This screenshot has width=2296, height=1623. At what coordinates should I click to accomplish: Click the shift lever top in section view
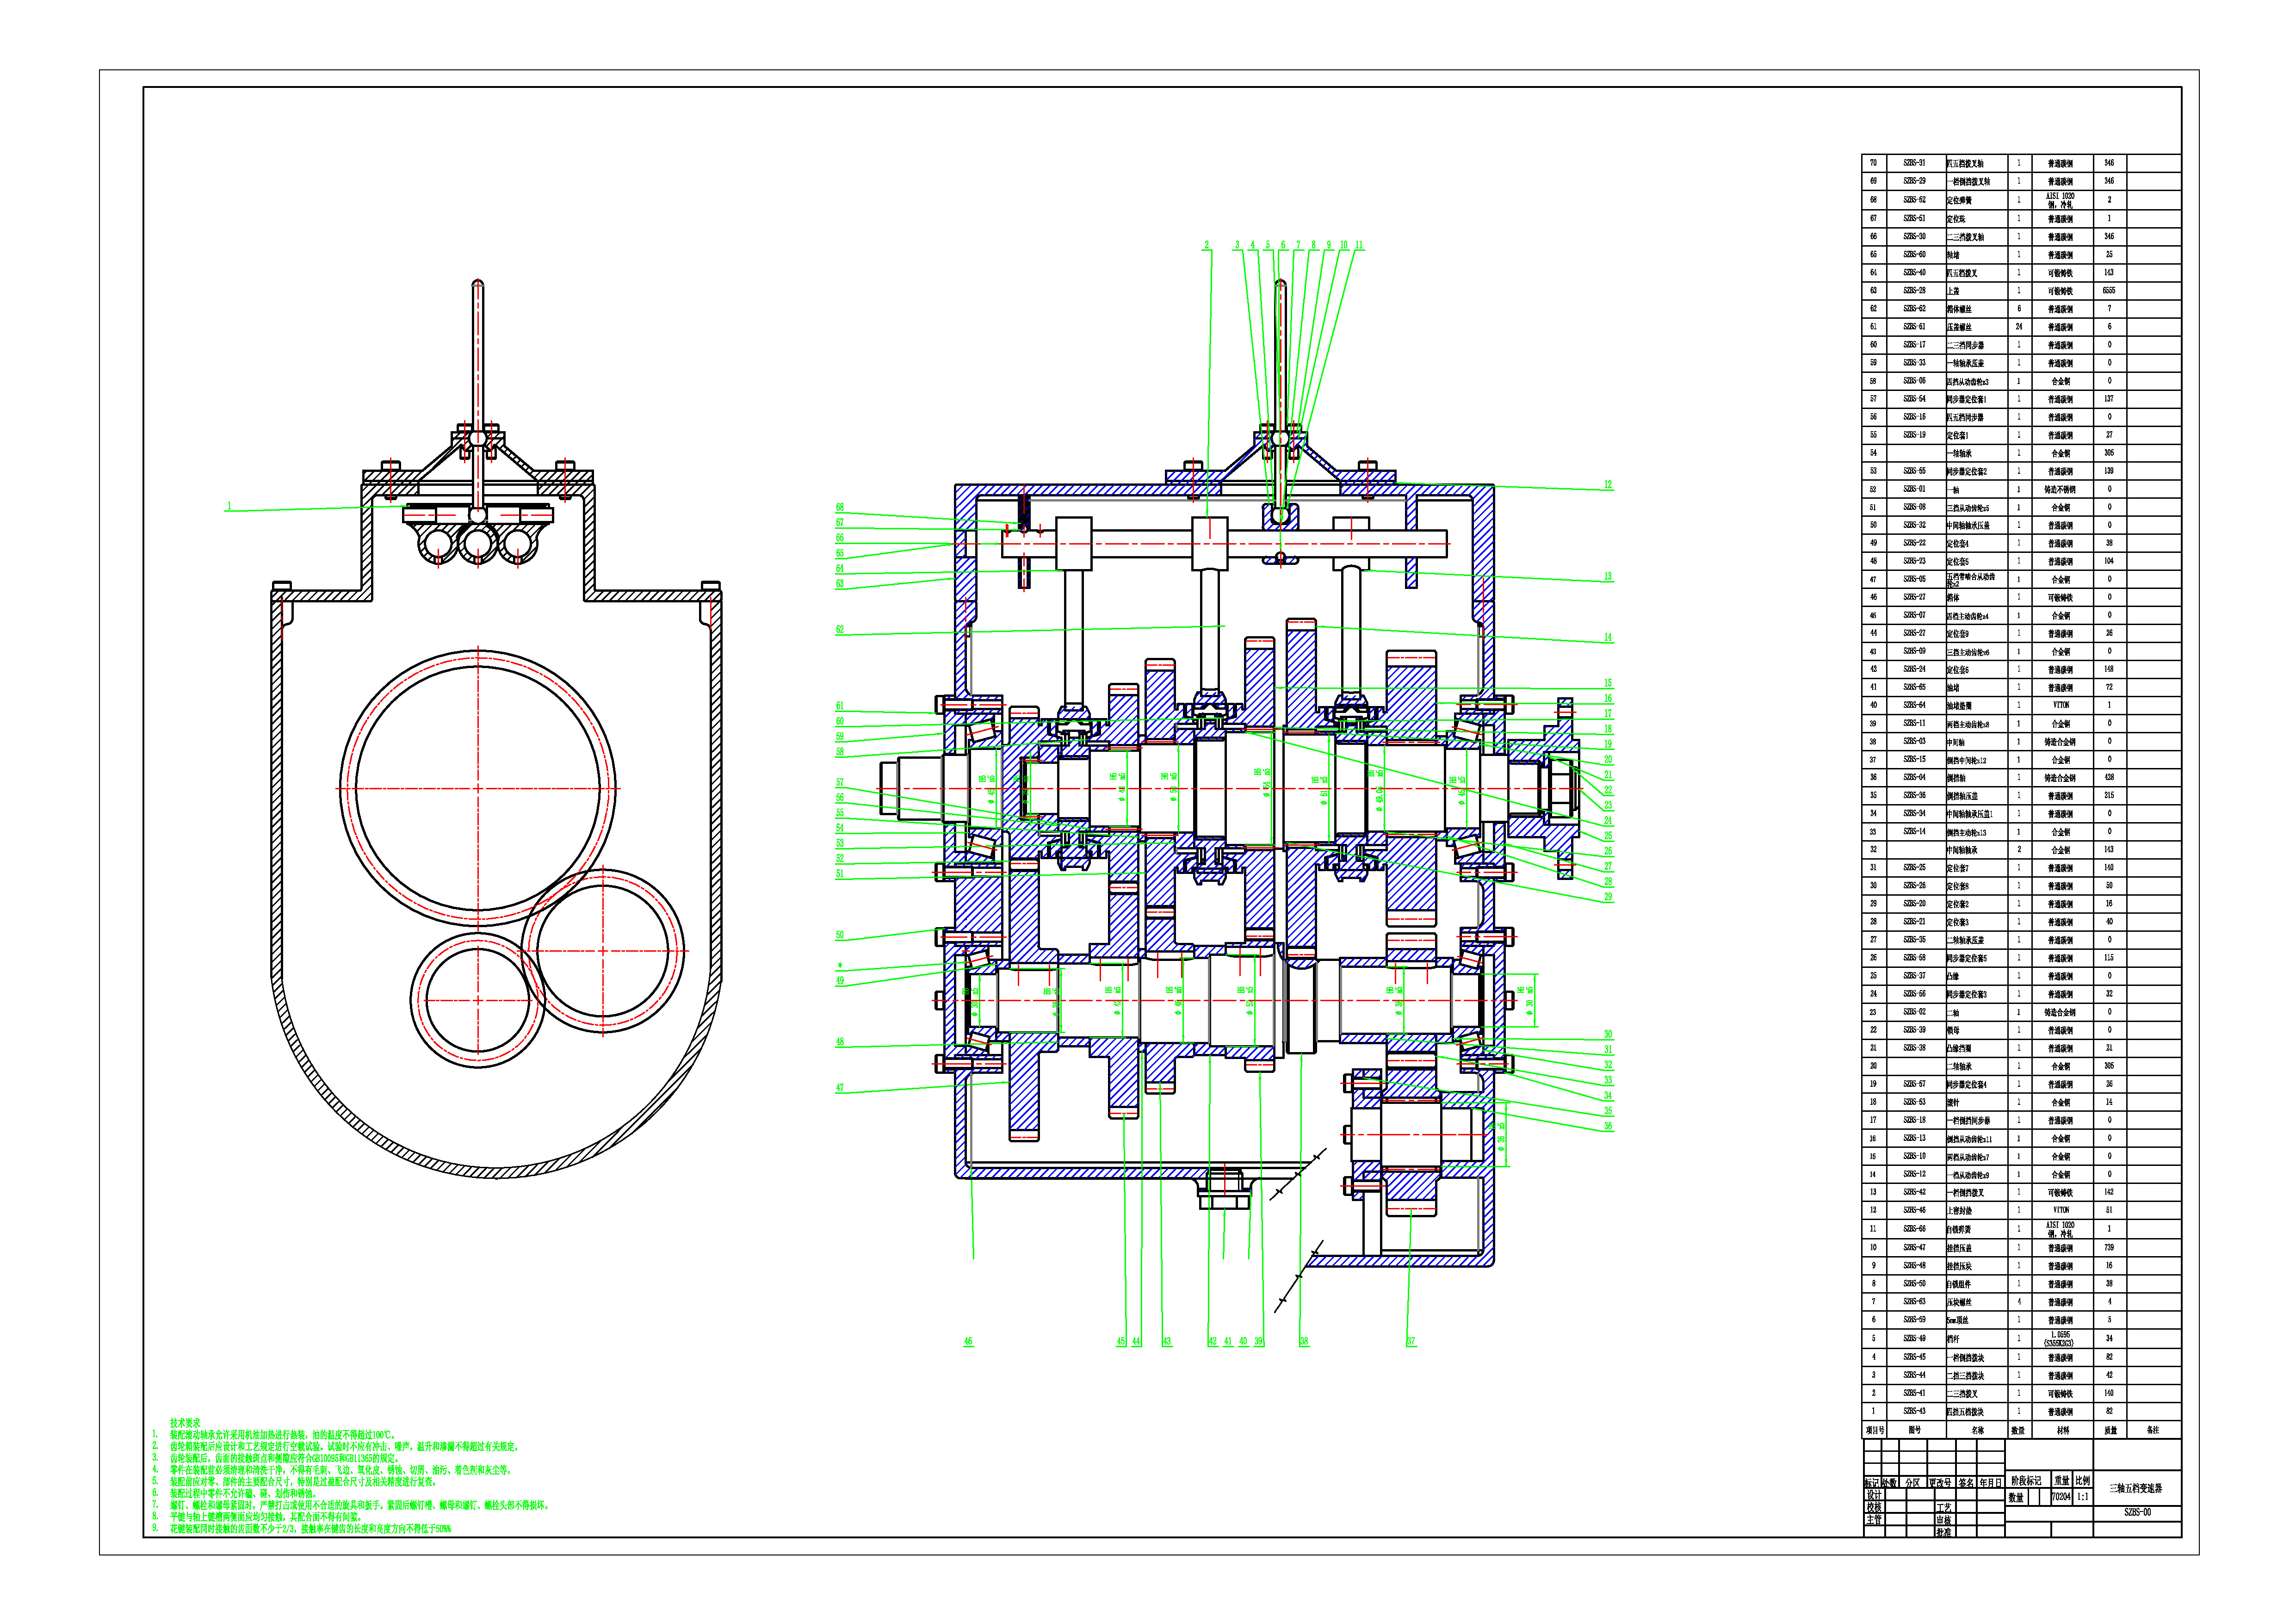coord(1281,285)
